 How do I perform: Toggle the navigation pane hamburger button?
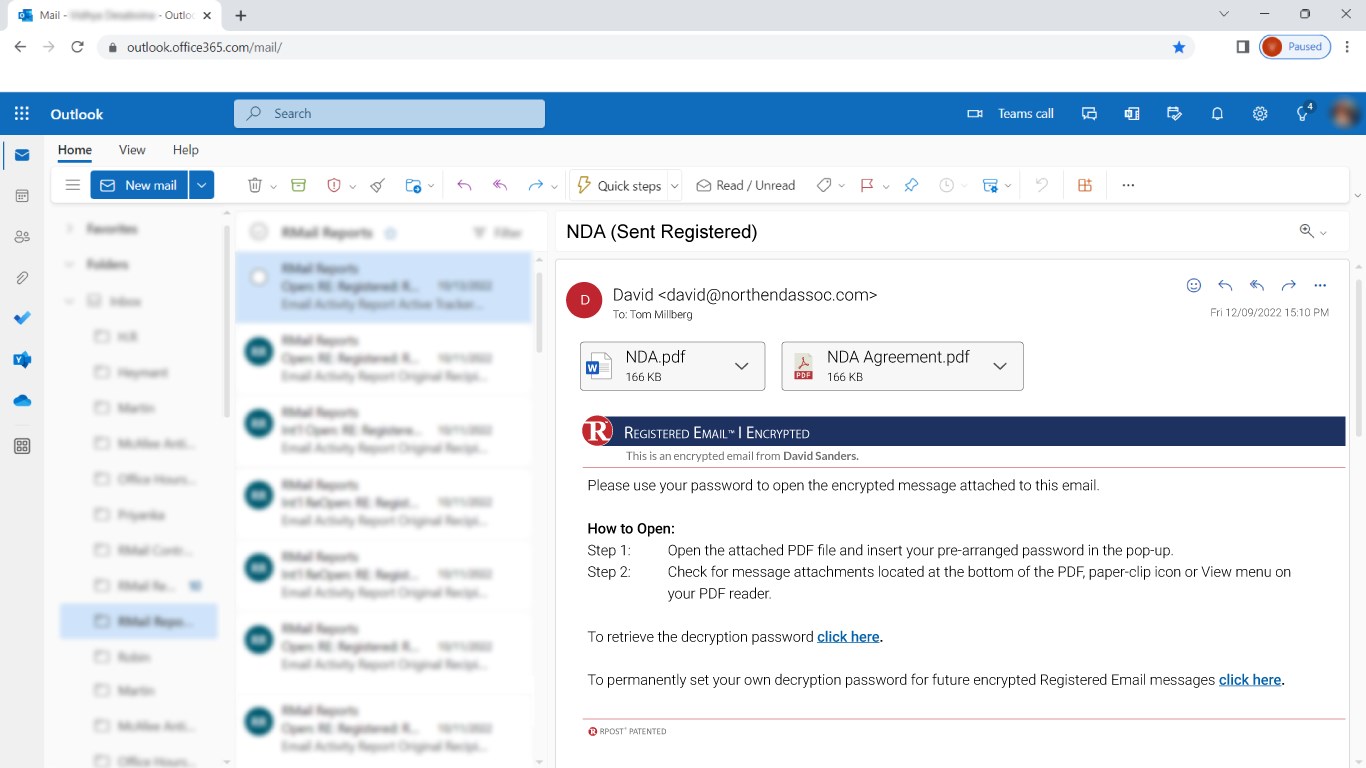coord(72,185)
